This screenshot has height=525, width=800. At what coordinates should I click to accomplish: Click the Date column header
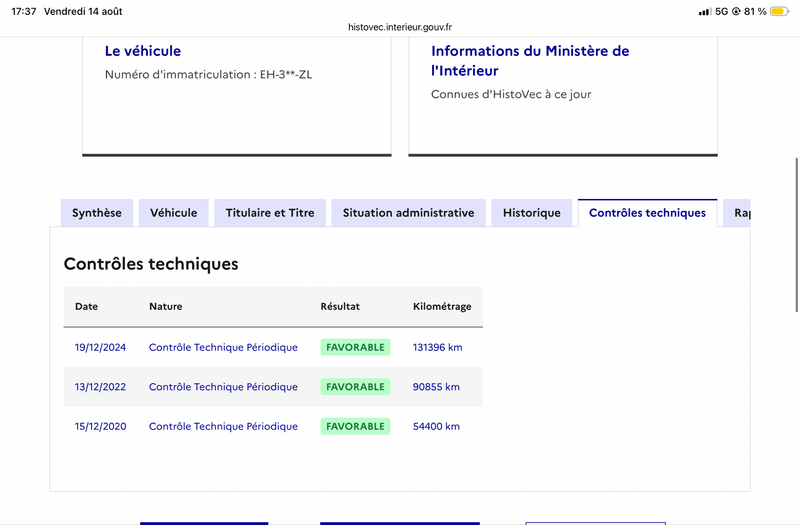[x=87, y=307]
